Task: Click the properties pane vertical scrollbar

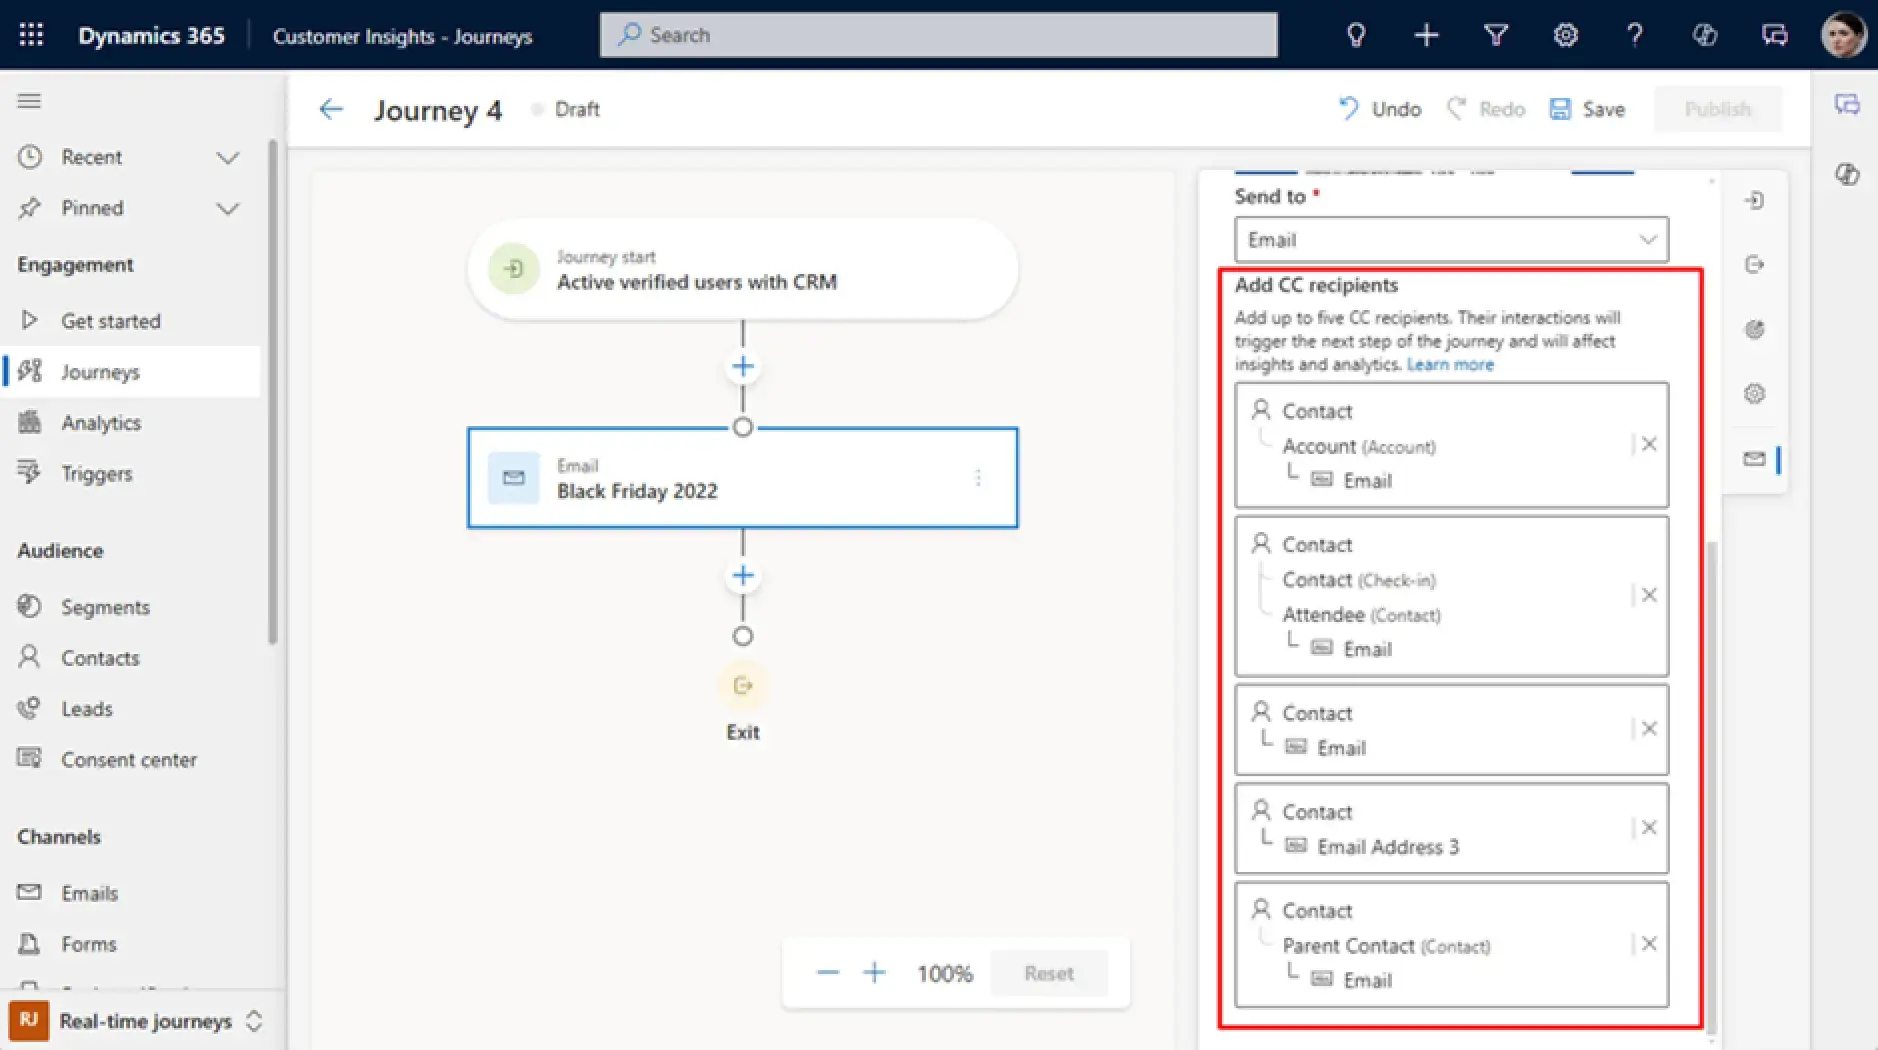Action: pos(1712,788)
